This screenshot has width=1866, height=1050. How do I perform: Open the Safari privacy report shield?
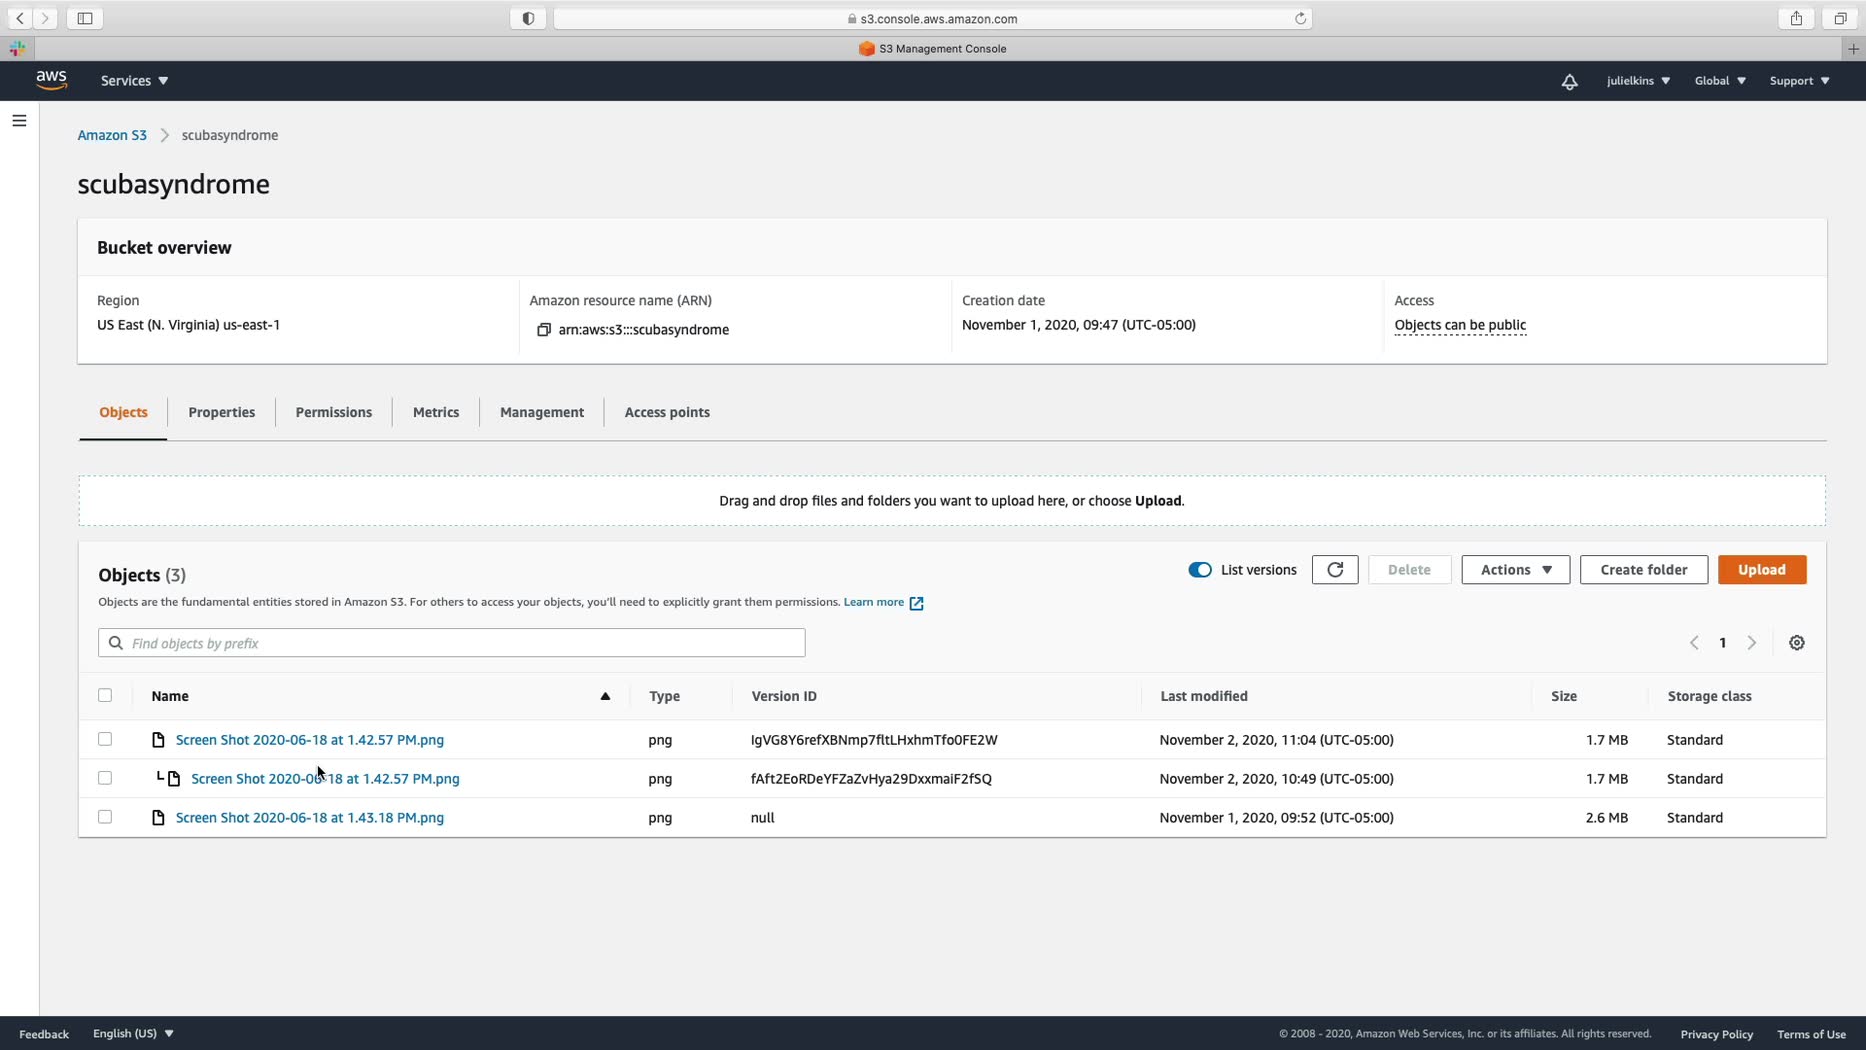[x=528, y=18]
